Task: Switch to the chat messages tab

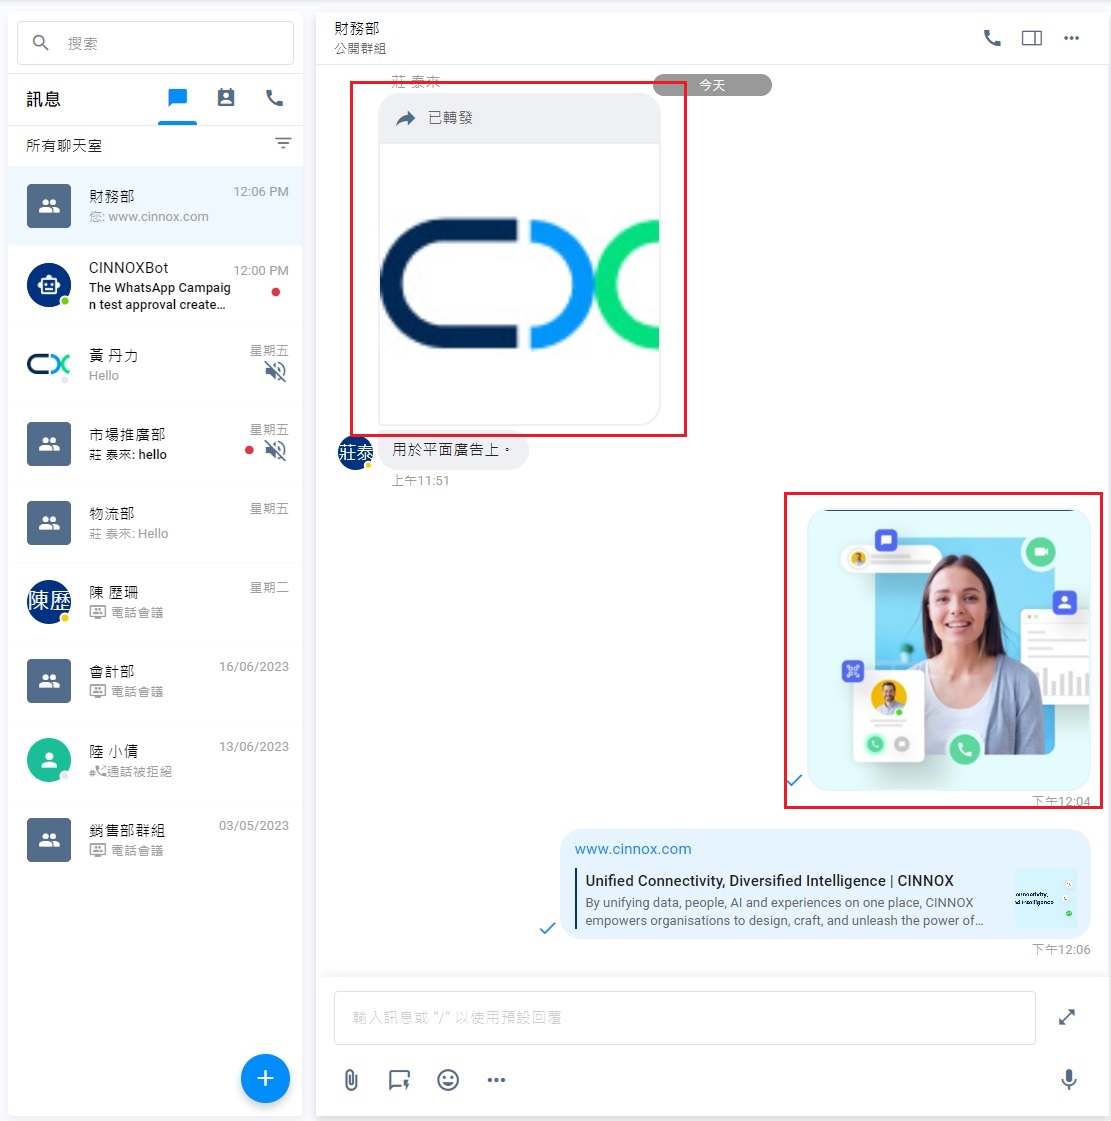Action: click(x=177, y=98)
